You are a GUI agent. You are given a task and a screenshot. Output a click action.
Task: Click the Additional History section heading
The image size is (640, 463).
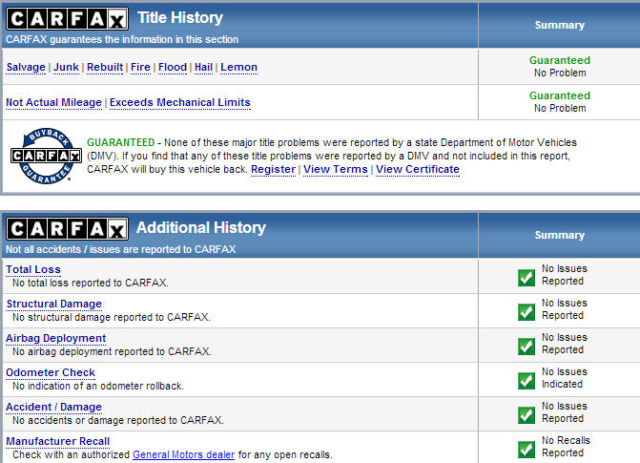tap(201, 227)
